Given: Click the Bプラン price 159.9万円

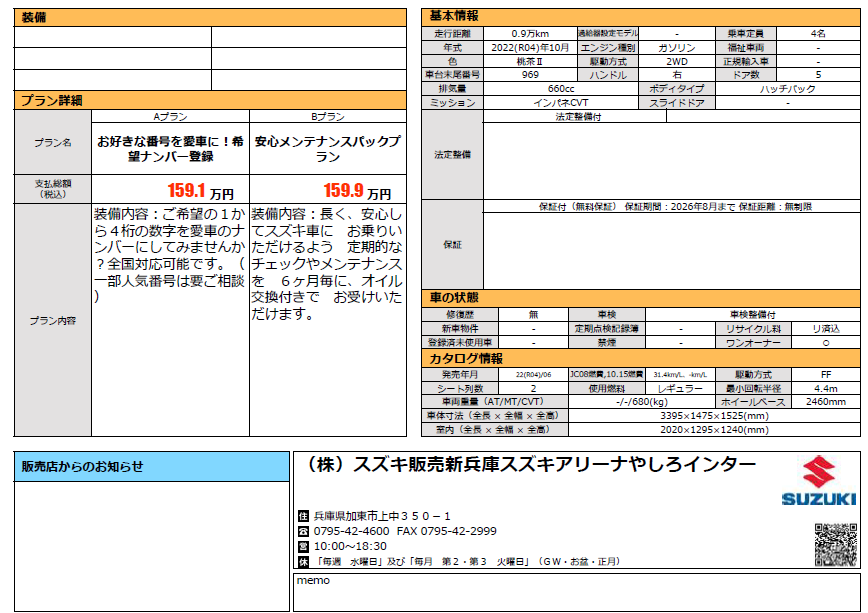Looking at the screenshot, I should tap(357, 190).
